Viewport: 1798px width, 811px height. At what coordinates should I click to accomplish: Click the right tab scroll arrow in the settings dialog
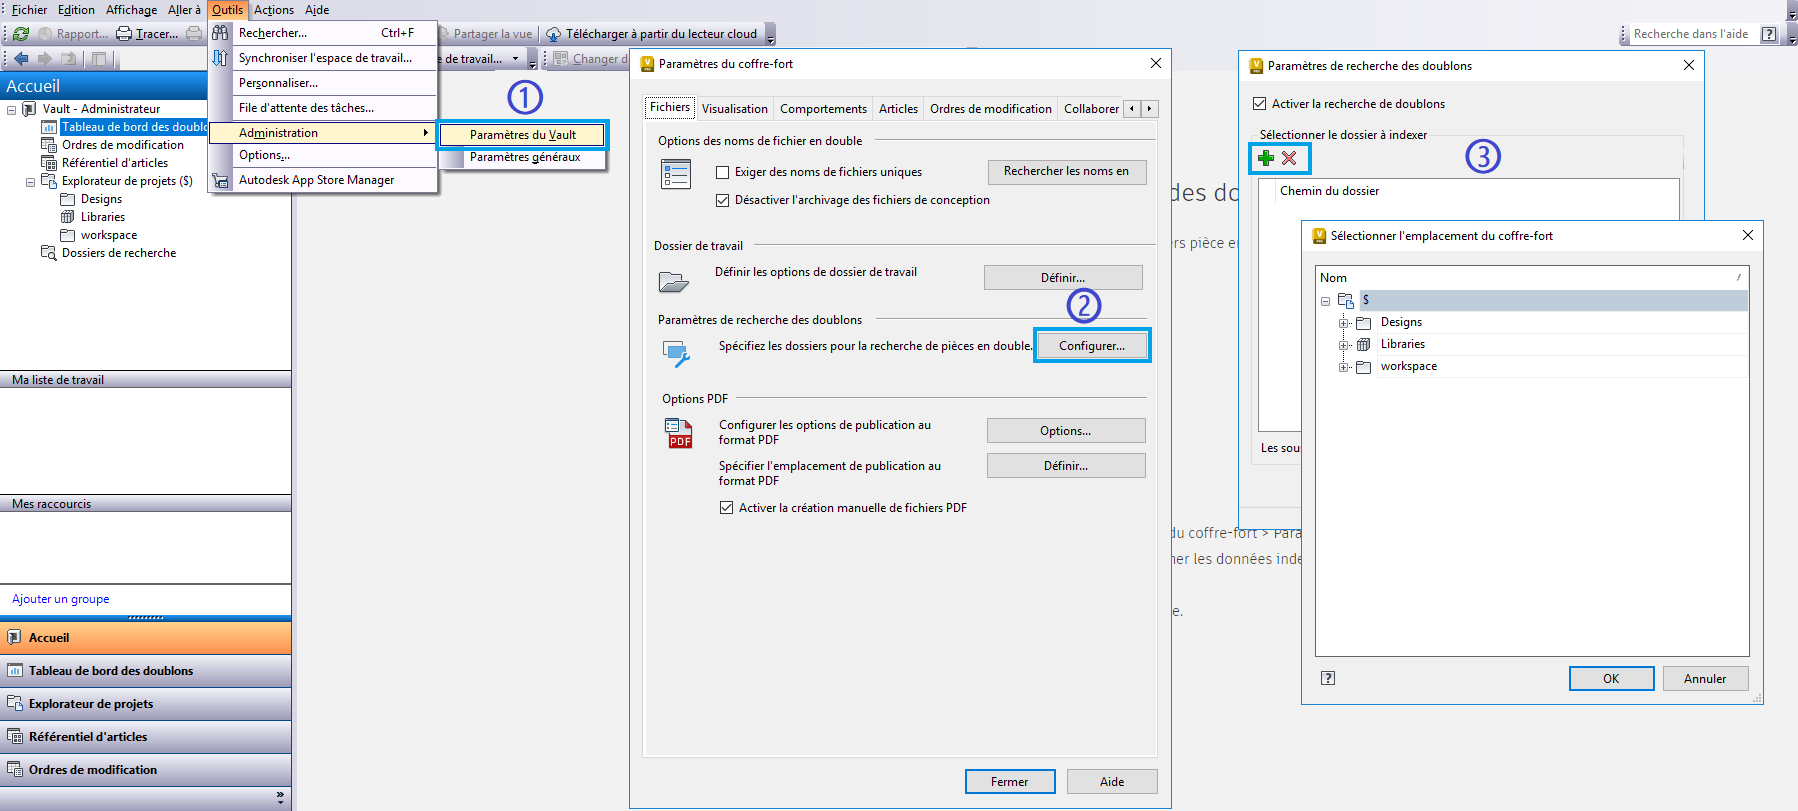(1149, 109)
